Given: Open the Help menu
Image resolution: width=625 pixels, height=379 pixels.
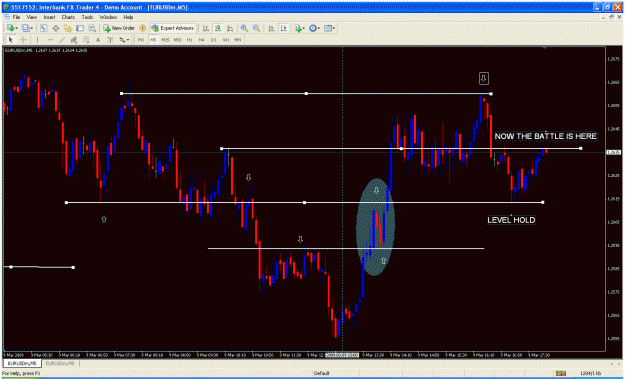Looking at the screenshot, I should coord(128,17).
